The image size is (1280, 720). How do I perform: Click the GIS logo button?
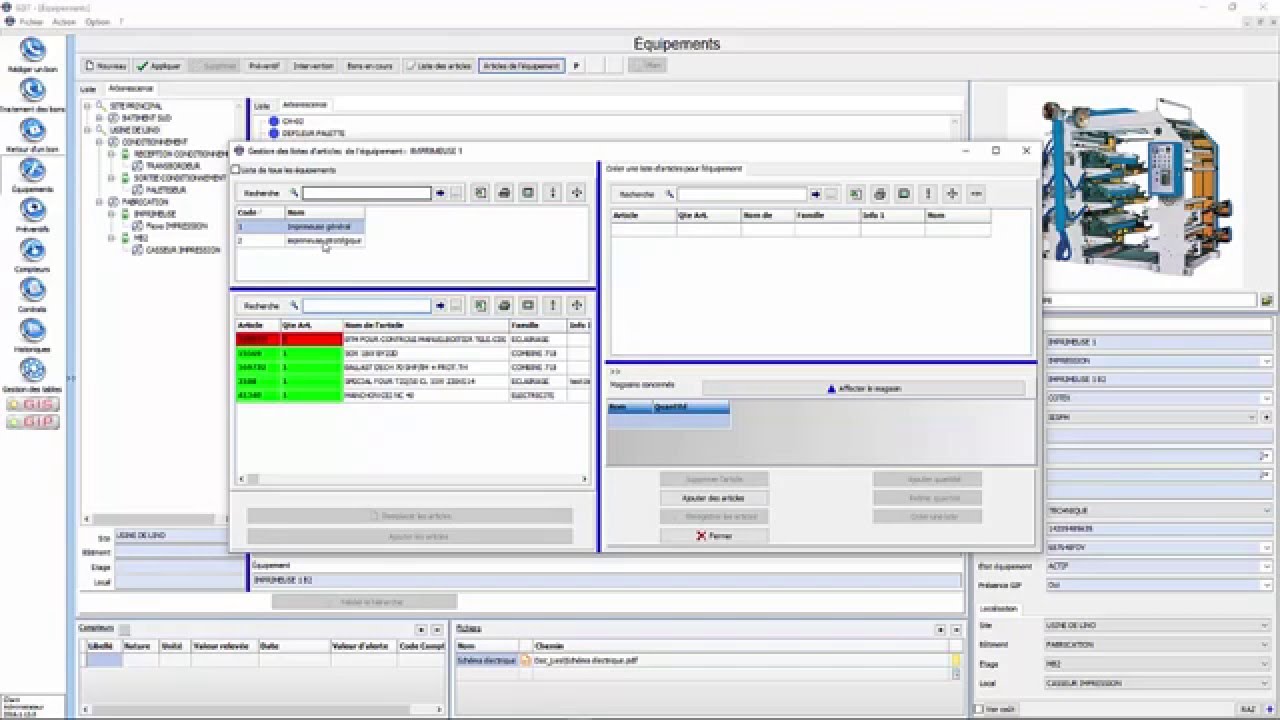pos(33,404)
